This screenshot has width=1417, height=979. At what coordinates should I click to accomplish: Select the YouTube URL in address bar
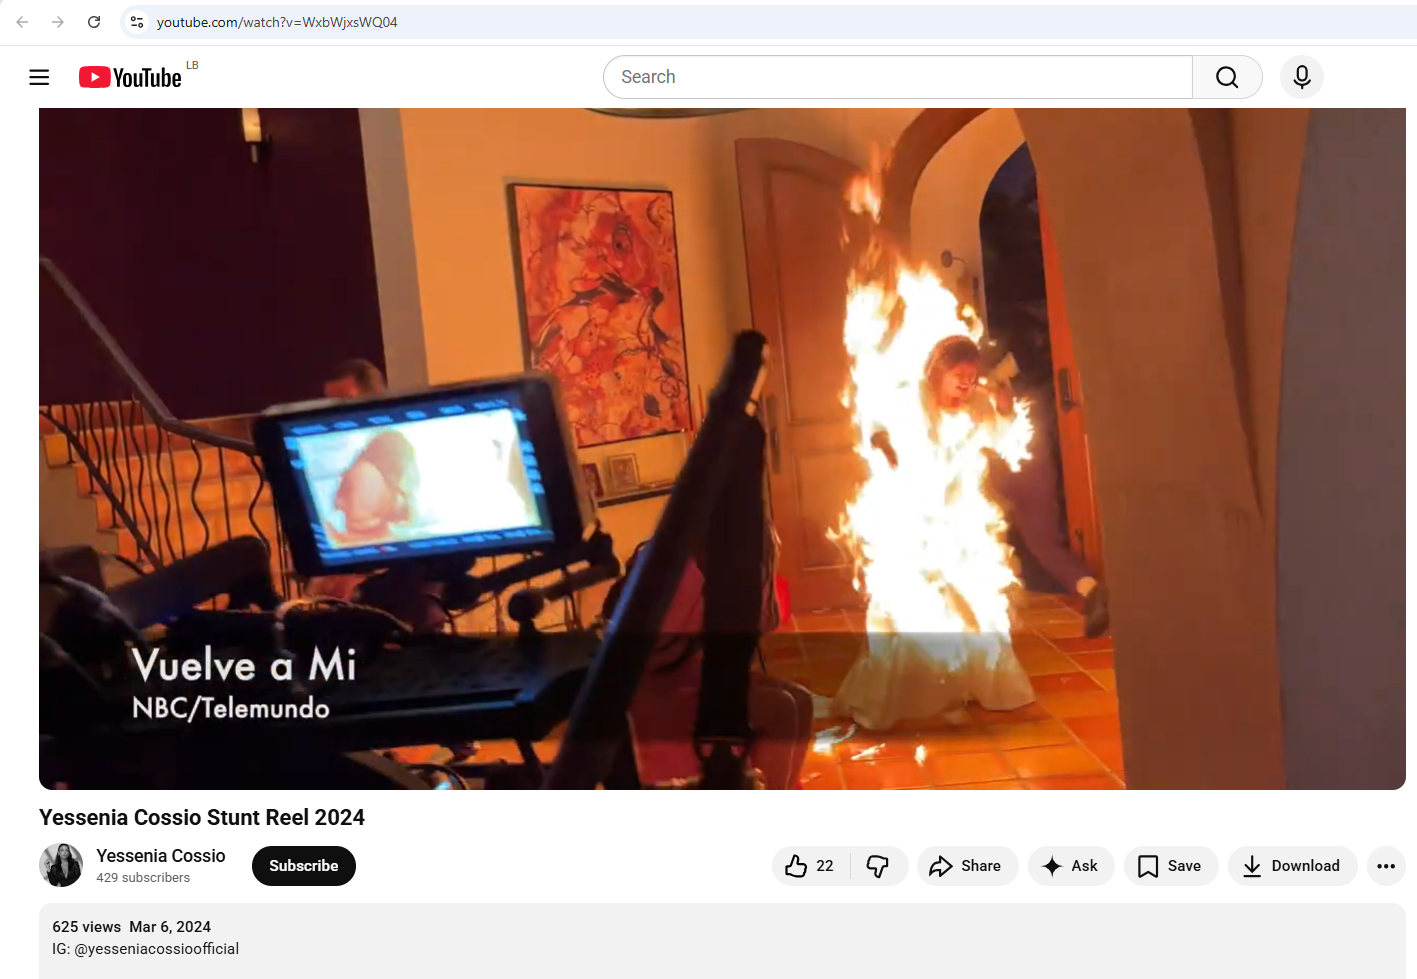(277, 22)
